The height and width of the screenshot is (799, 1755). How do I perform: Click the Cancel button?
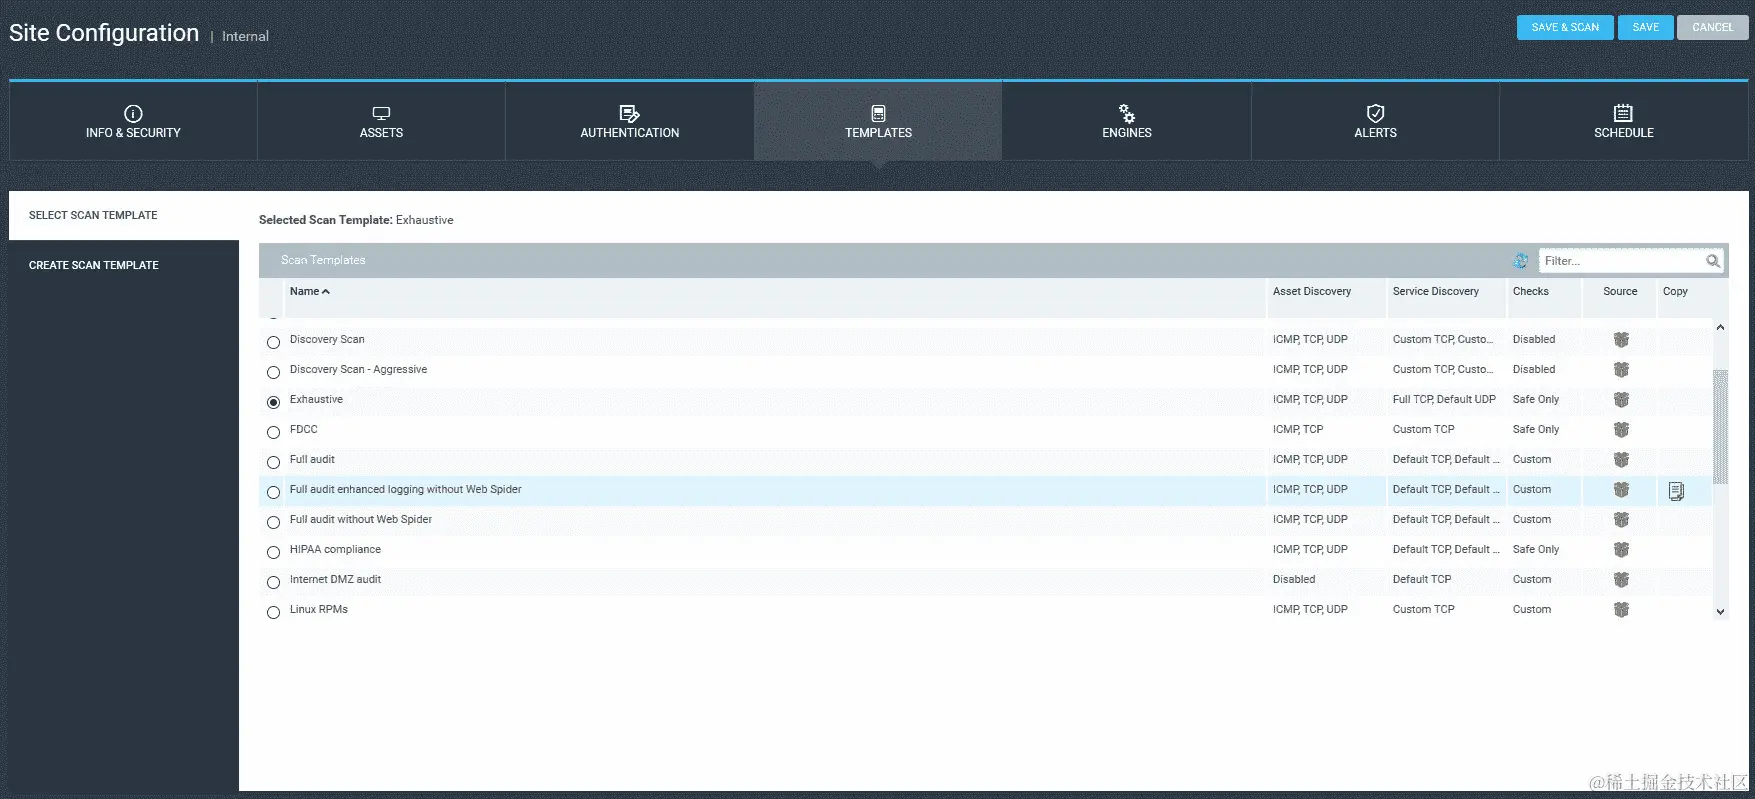tap(1713, 27)
